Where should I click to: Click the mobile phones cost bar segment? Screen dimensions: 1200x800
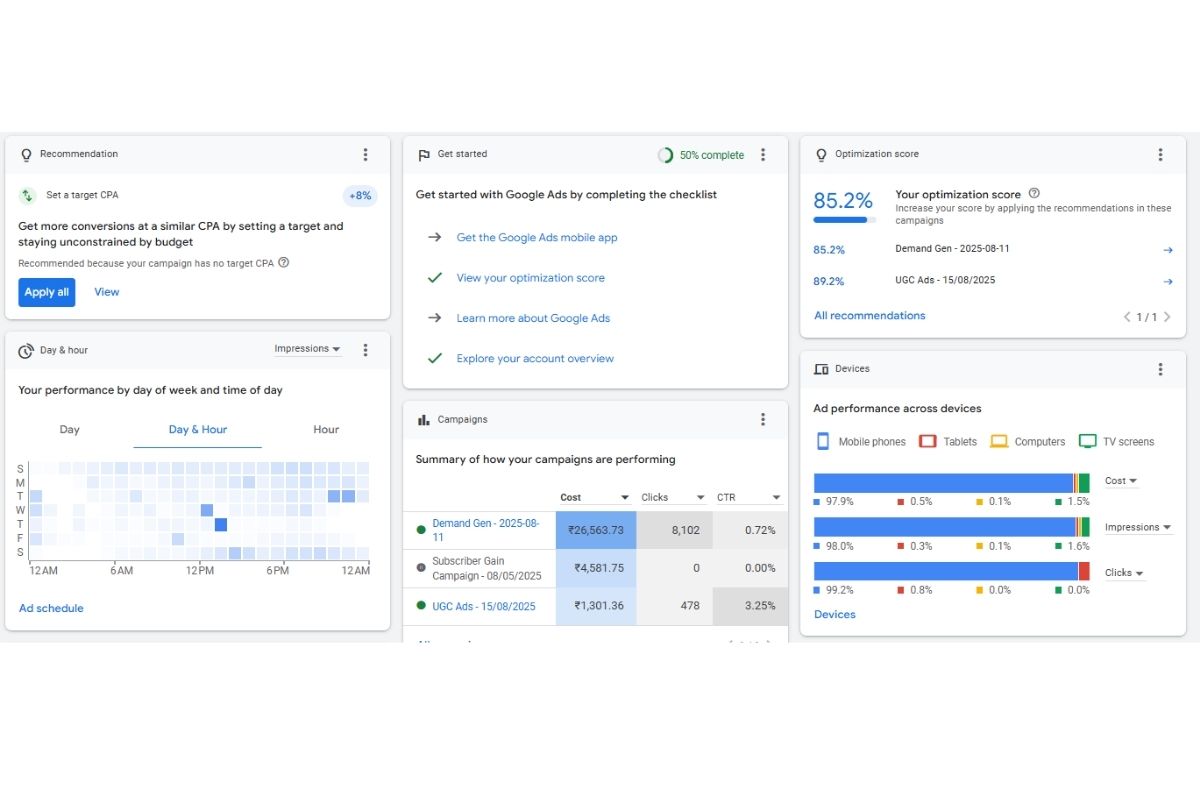click(942, 483)
